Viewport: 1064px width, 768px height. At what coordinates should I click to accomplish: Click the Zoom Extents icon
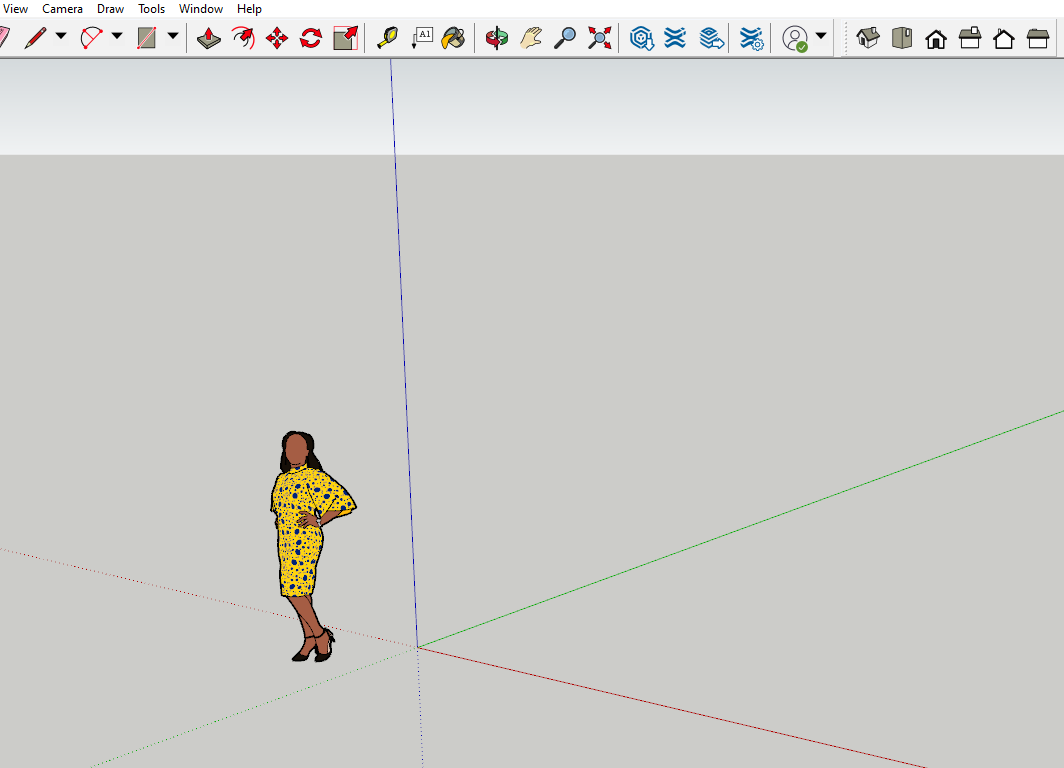pos(599,38)
